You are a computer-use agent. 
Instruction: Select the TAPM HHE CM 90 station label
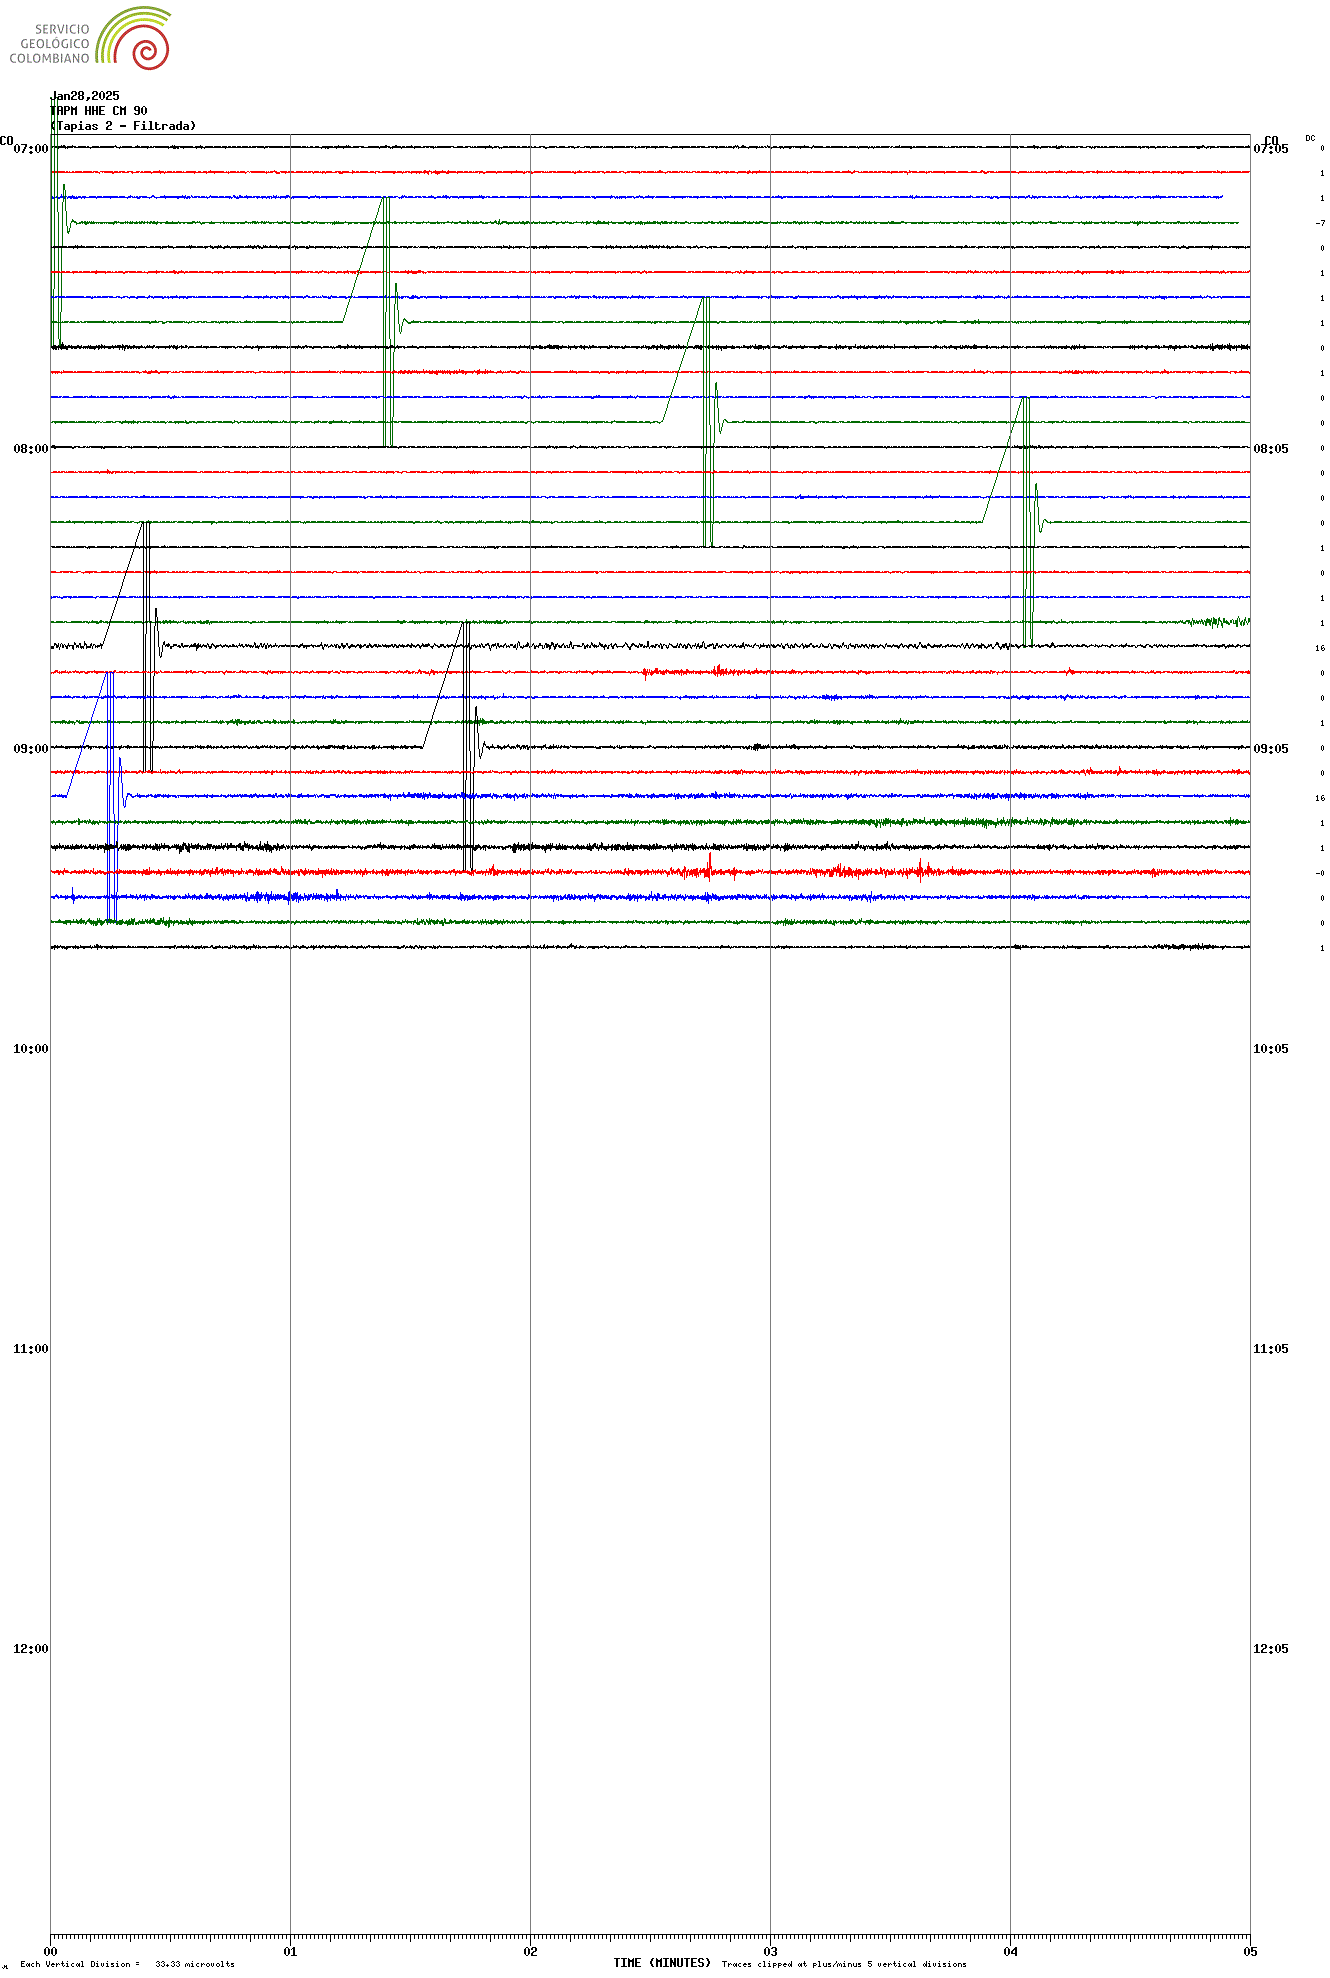click(99, 111)
